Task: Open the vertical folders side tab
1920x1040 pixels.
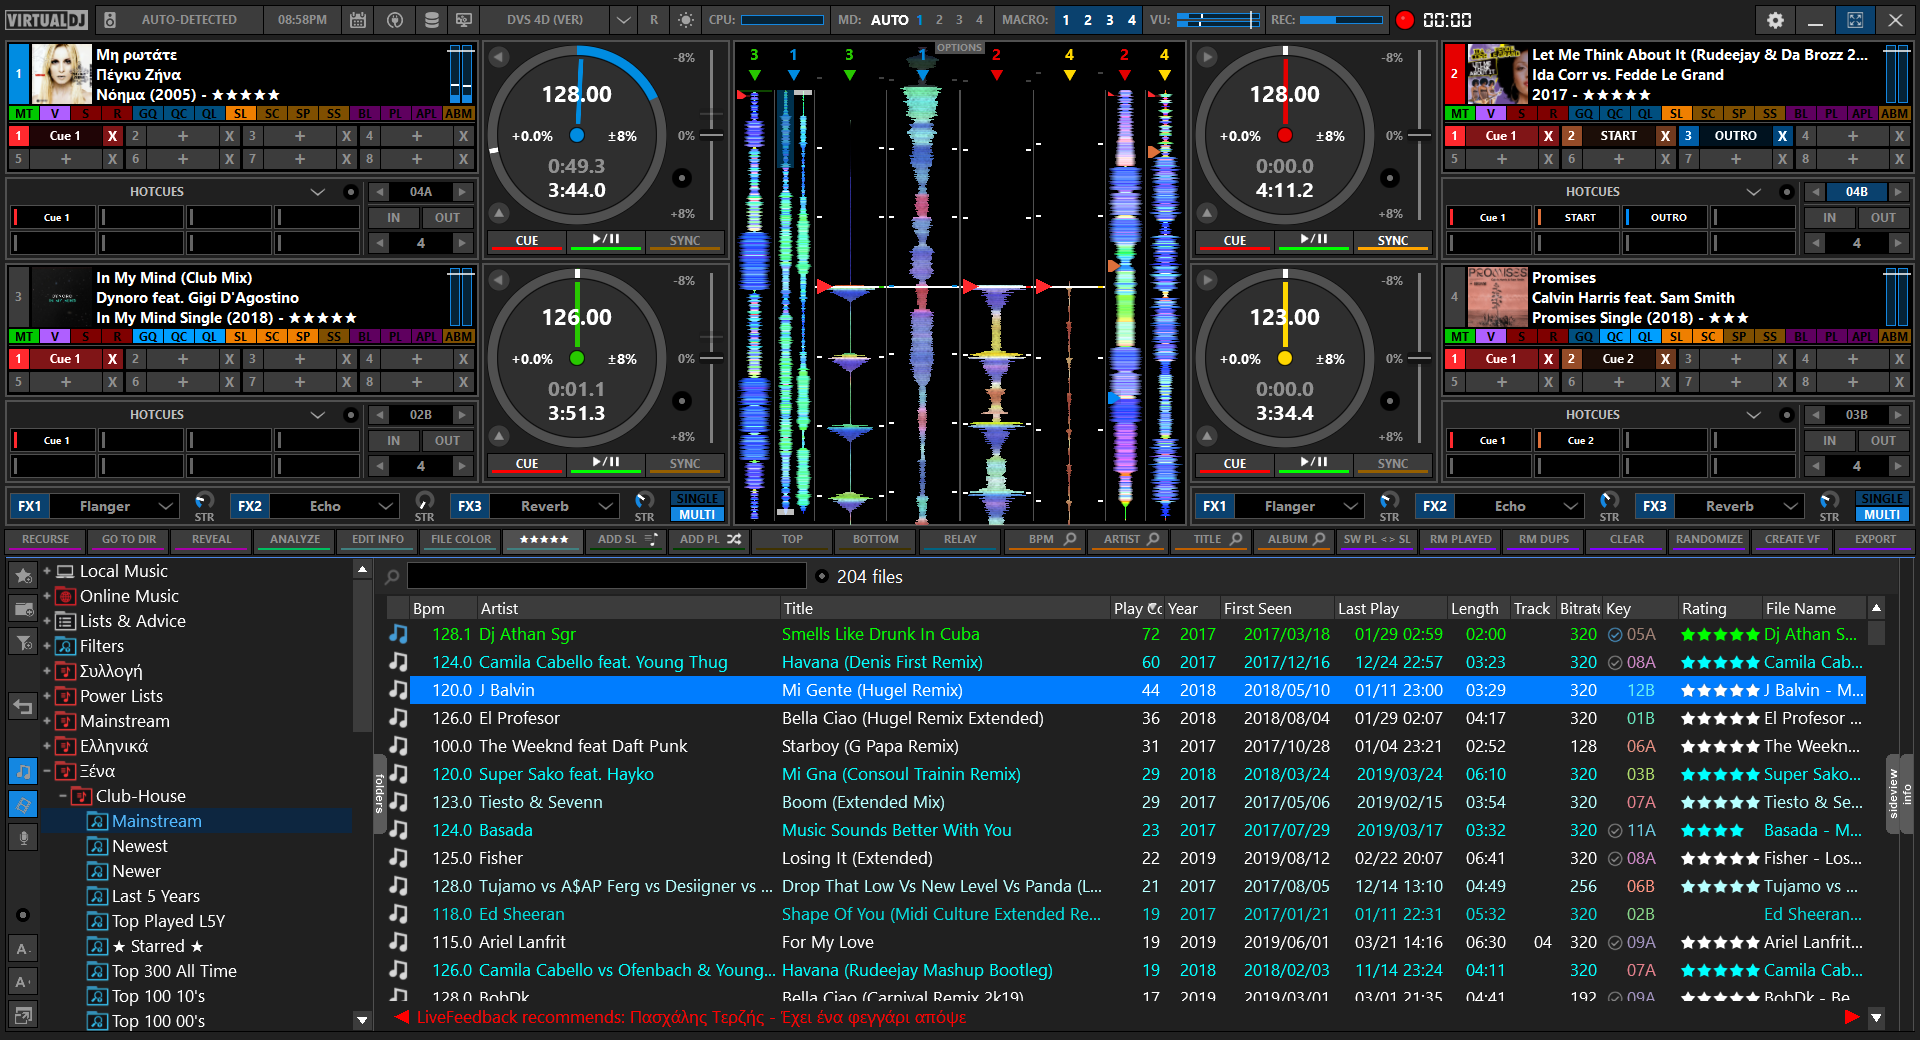Action: point(379,793)
